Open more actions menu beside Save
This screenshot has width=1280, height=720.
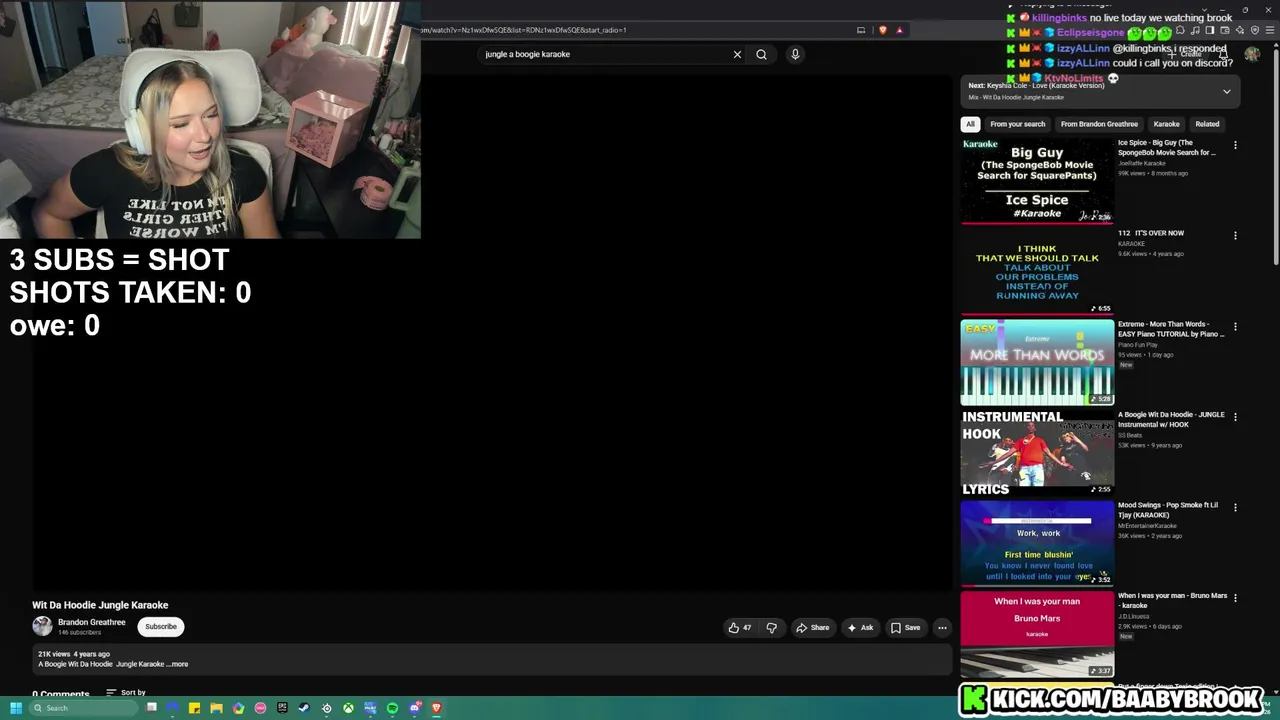point(942,628)
